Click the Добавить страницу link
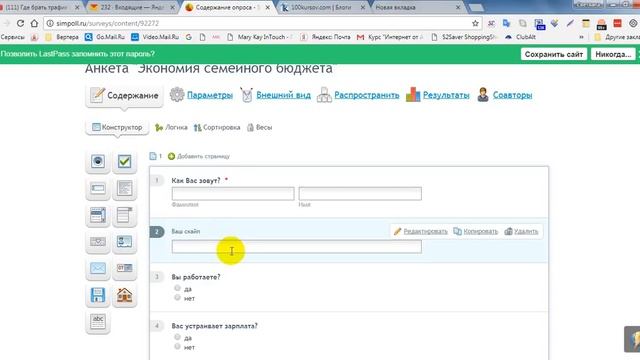Image resolution: width=640 pixels, height=360 pixels. tap(203, 156)
